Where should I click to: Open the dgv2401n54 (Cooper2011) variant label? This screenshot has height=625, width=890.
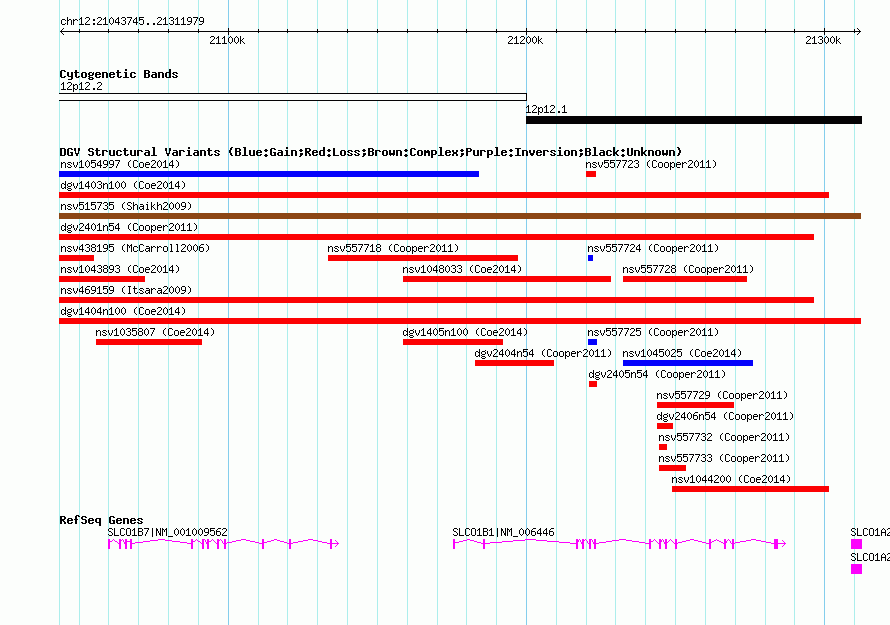click(x=129, y=227)
